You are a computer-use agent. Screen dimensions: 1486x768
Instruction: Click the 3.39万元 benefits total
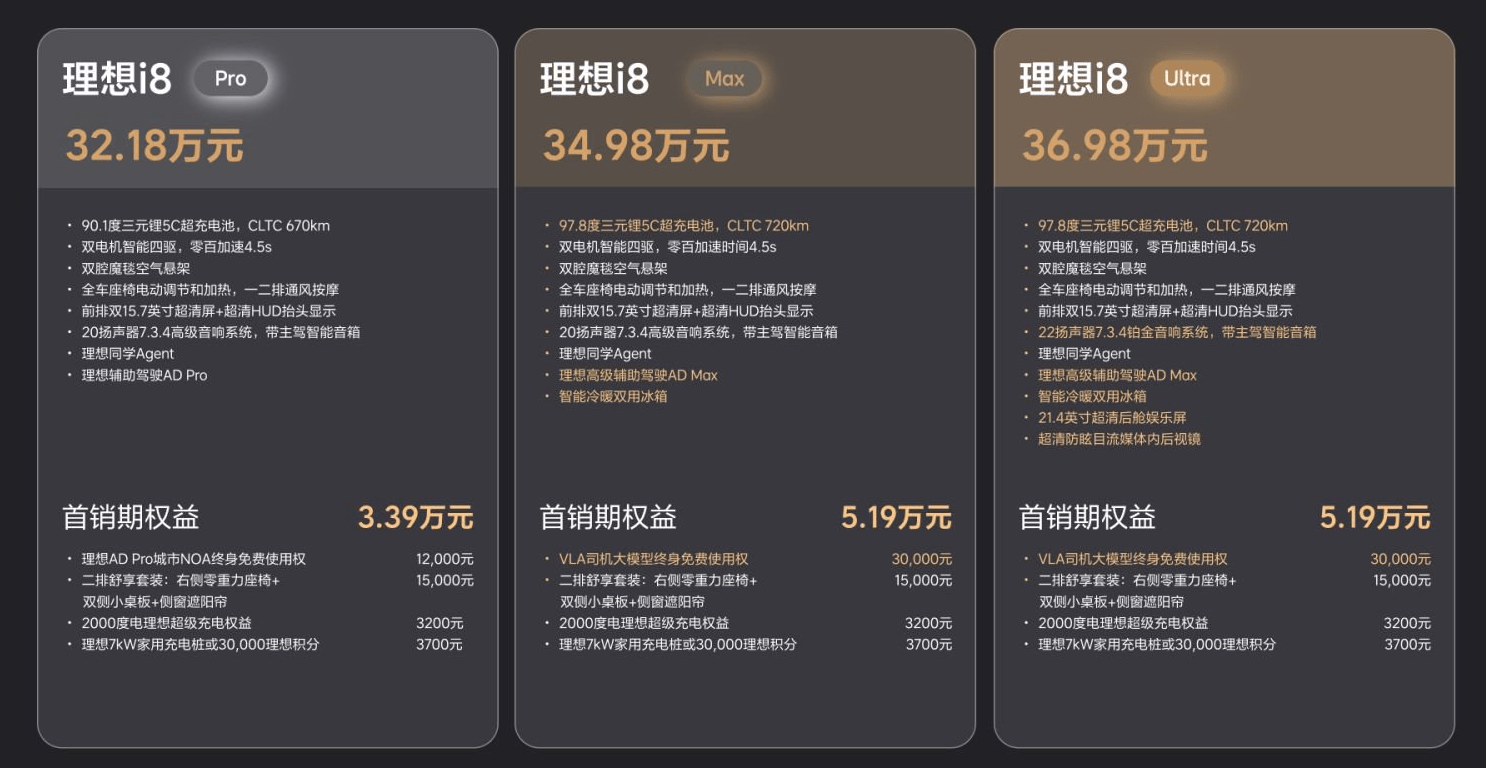point(415,517)
